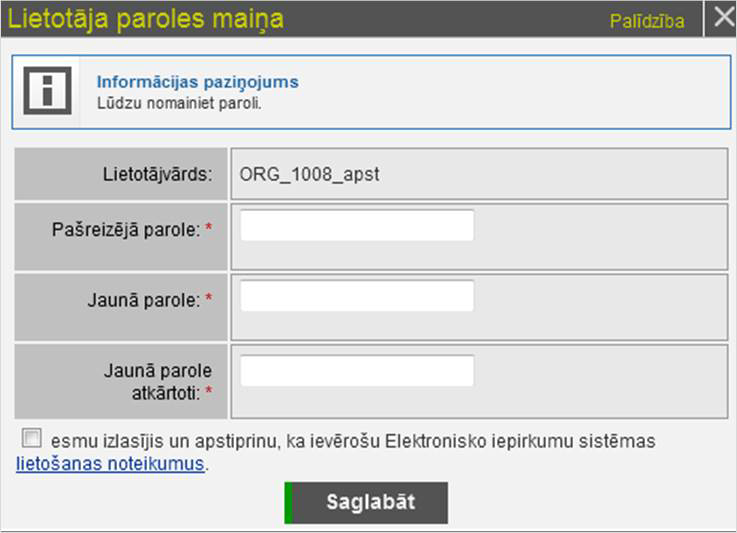The image size is (737, 533).
Task: Click the red asterisk beside "Jaunā parole:"
Action: point(209,301)
